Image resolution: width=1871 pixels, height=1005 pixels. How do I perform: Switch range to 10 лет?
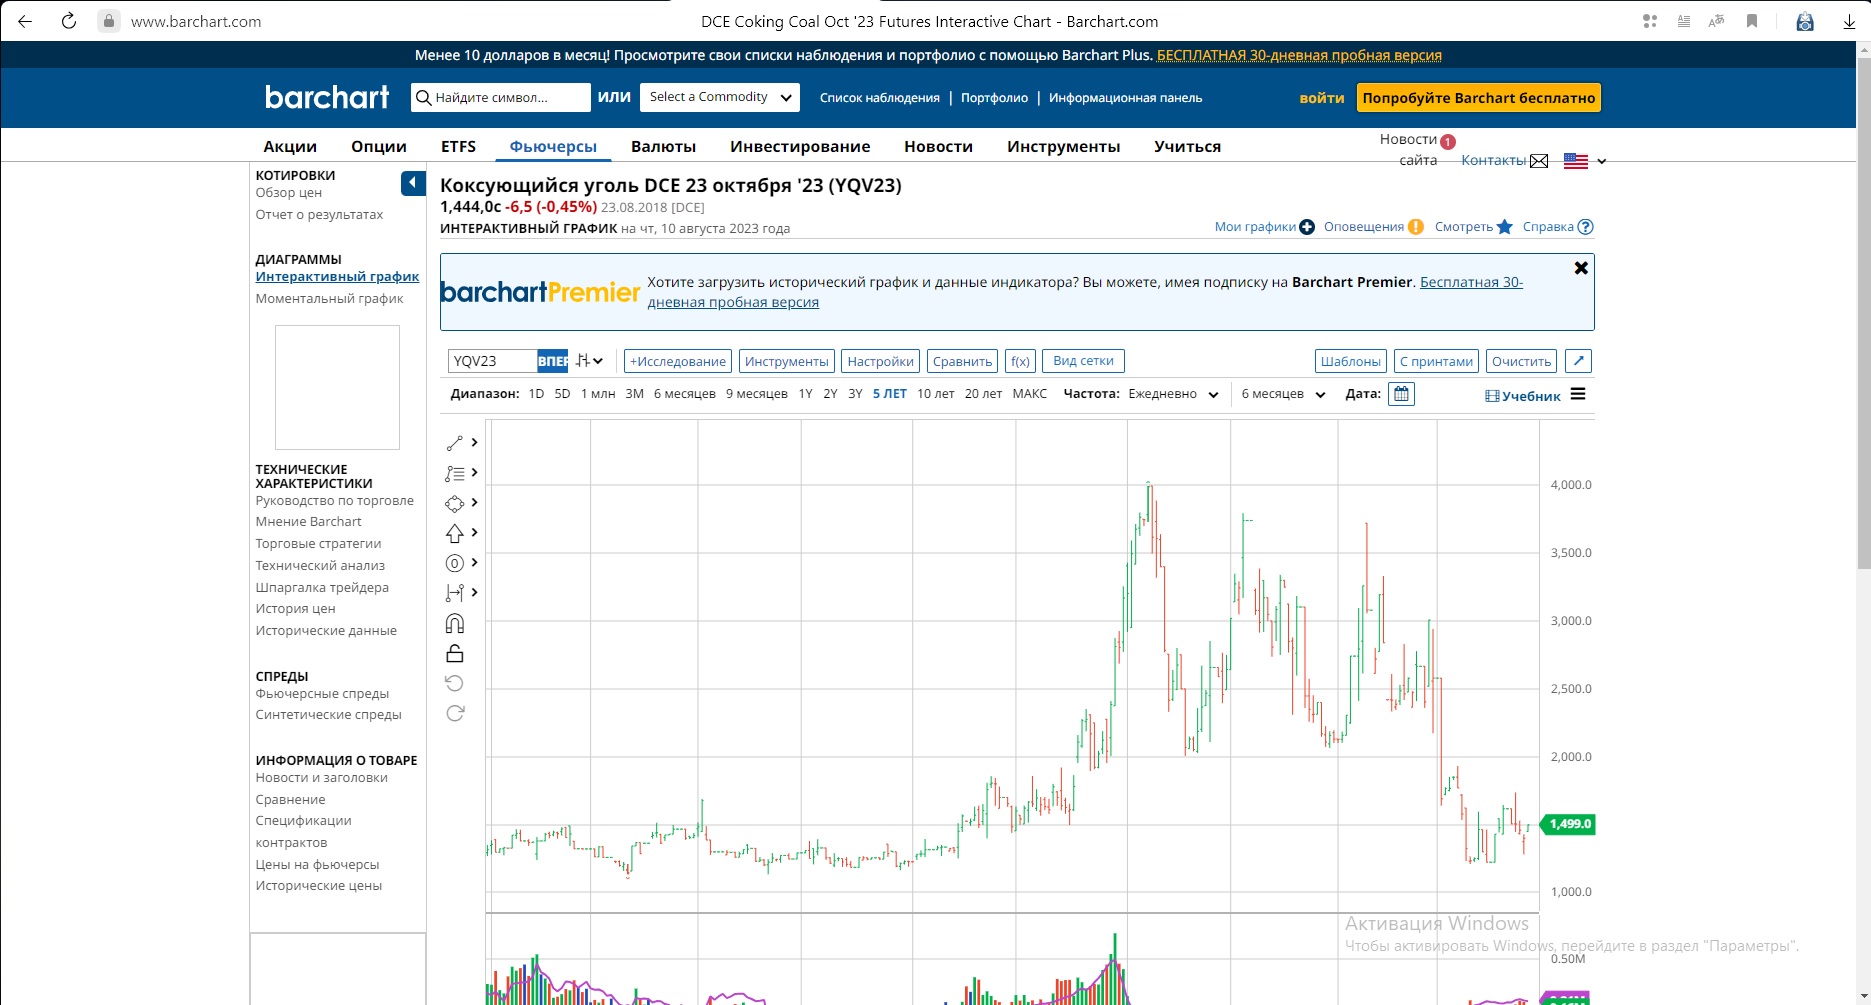coord(935,394)
